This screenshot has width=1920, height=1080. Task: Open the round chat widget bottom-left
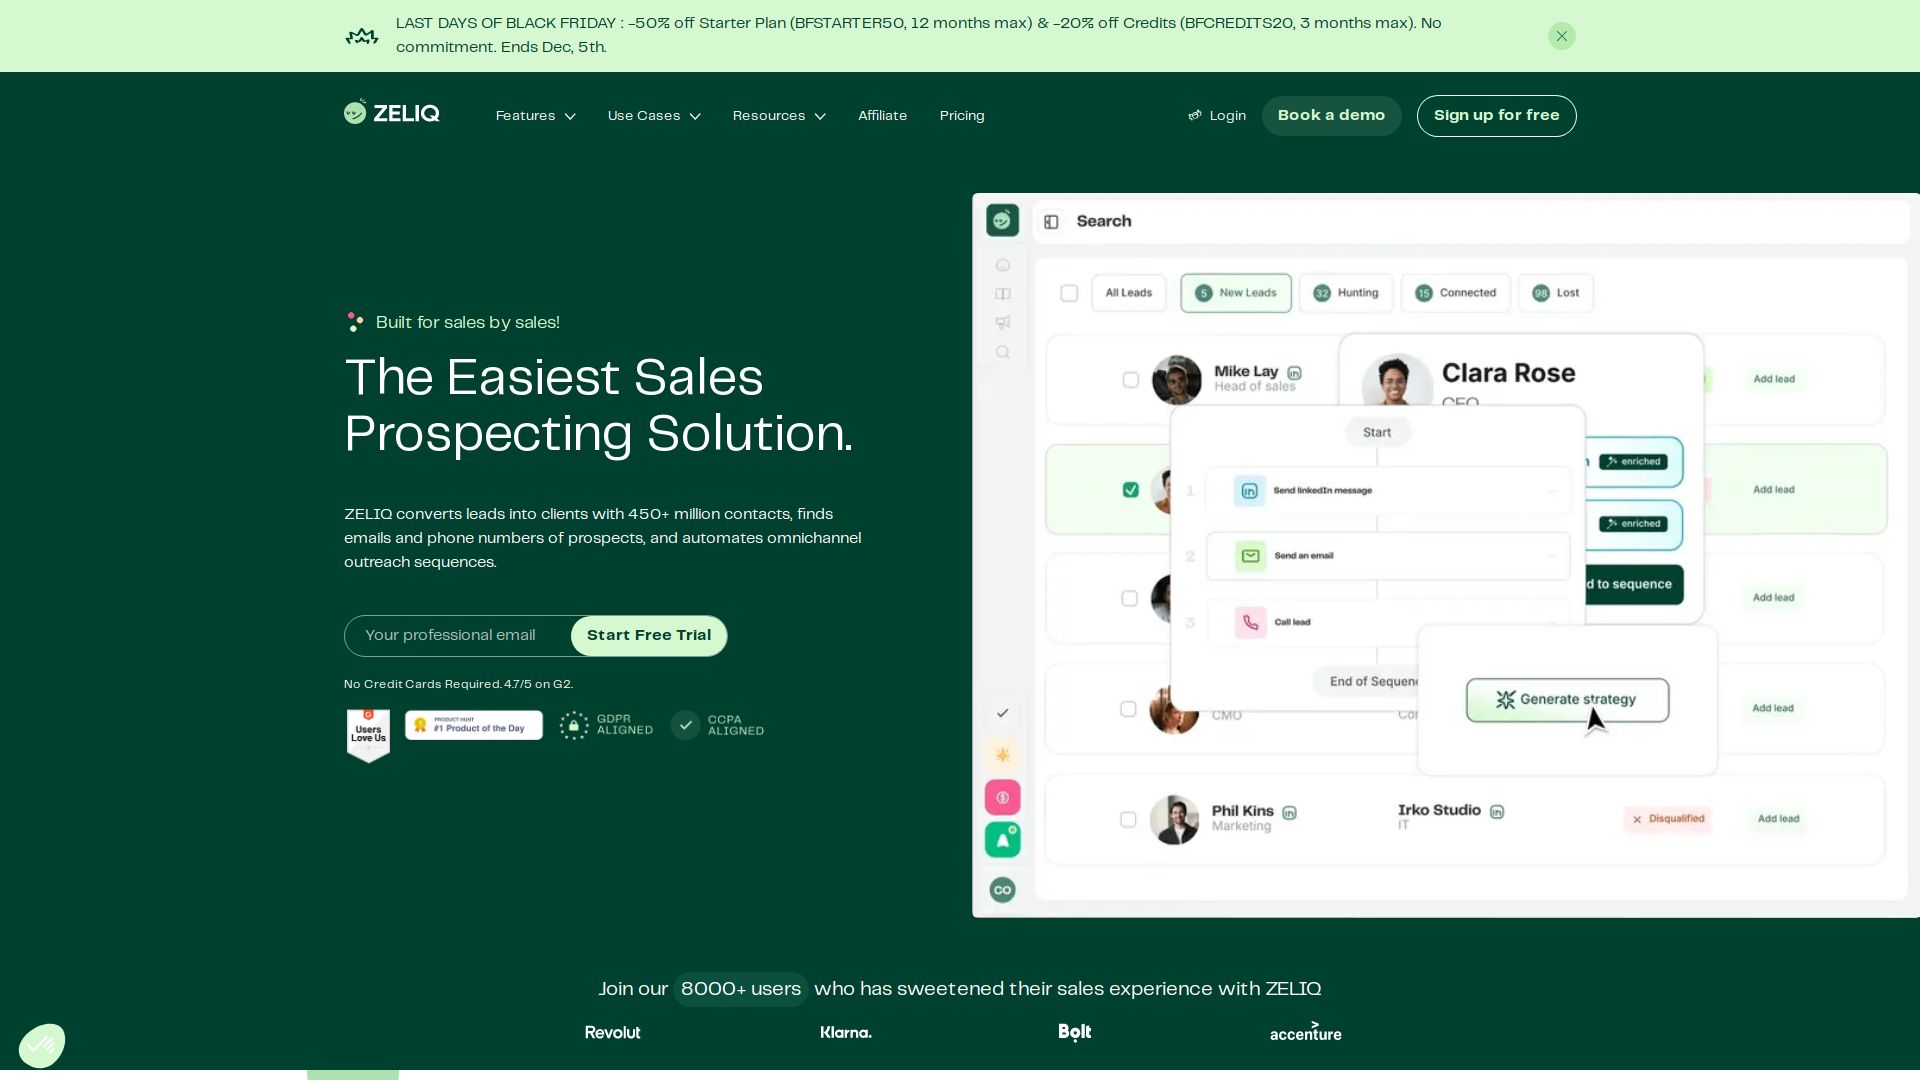[42, 1045]
